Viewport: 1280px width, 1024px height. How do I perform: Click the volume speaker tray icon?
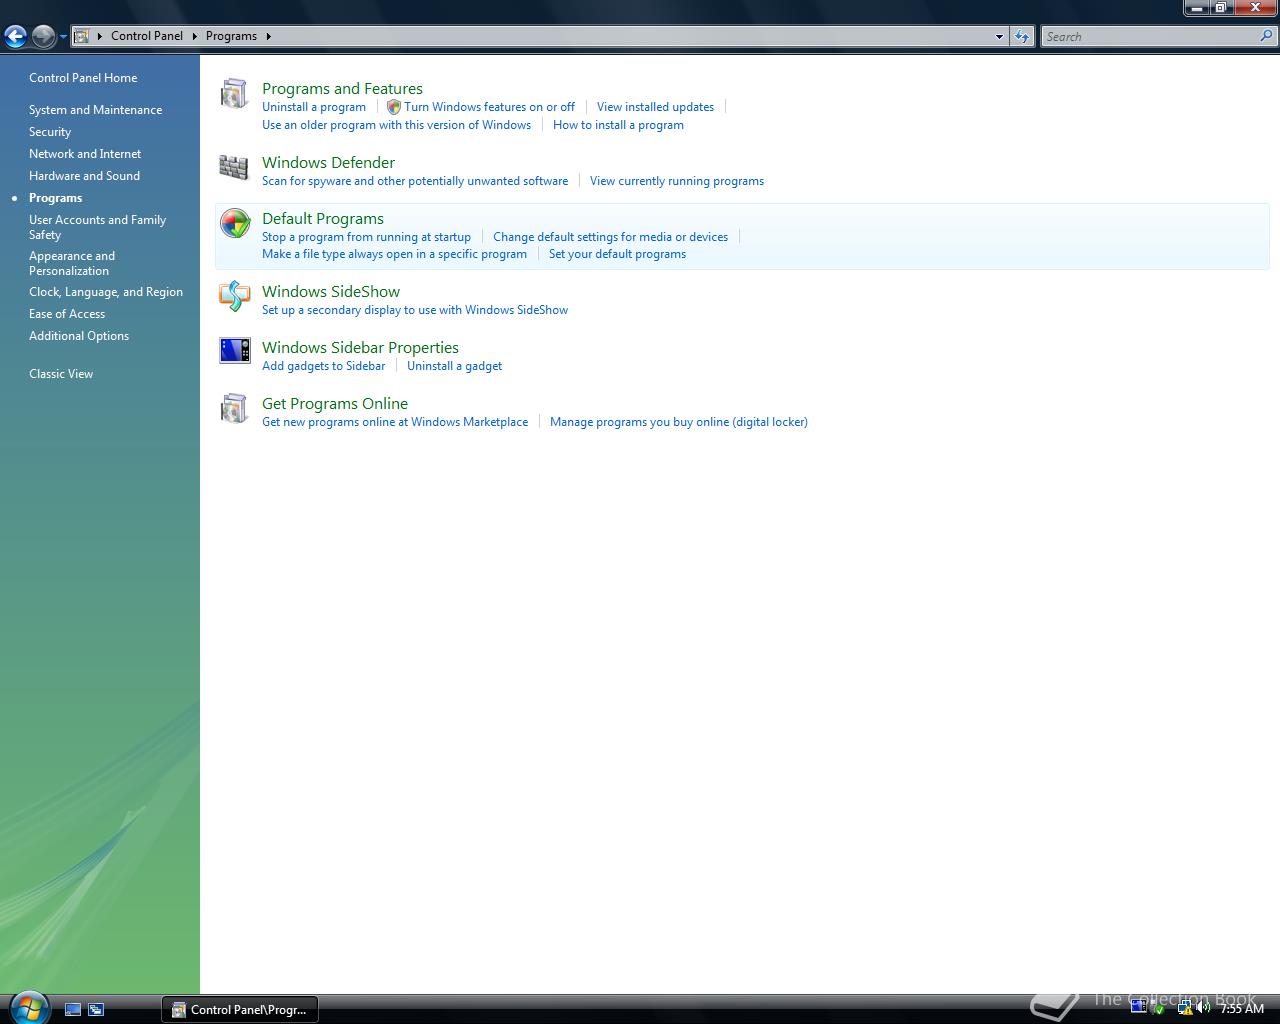[x=1203, y=1008]
